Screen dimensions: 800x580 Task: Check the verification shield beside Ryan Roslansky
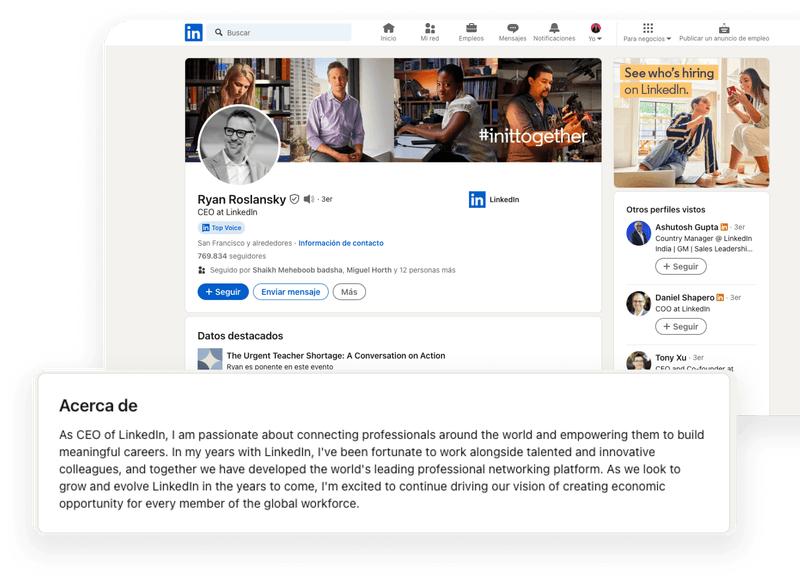point(294,199)
